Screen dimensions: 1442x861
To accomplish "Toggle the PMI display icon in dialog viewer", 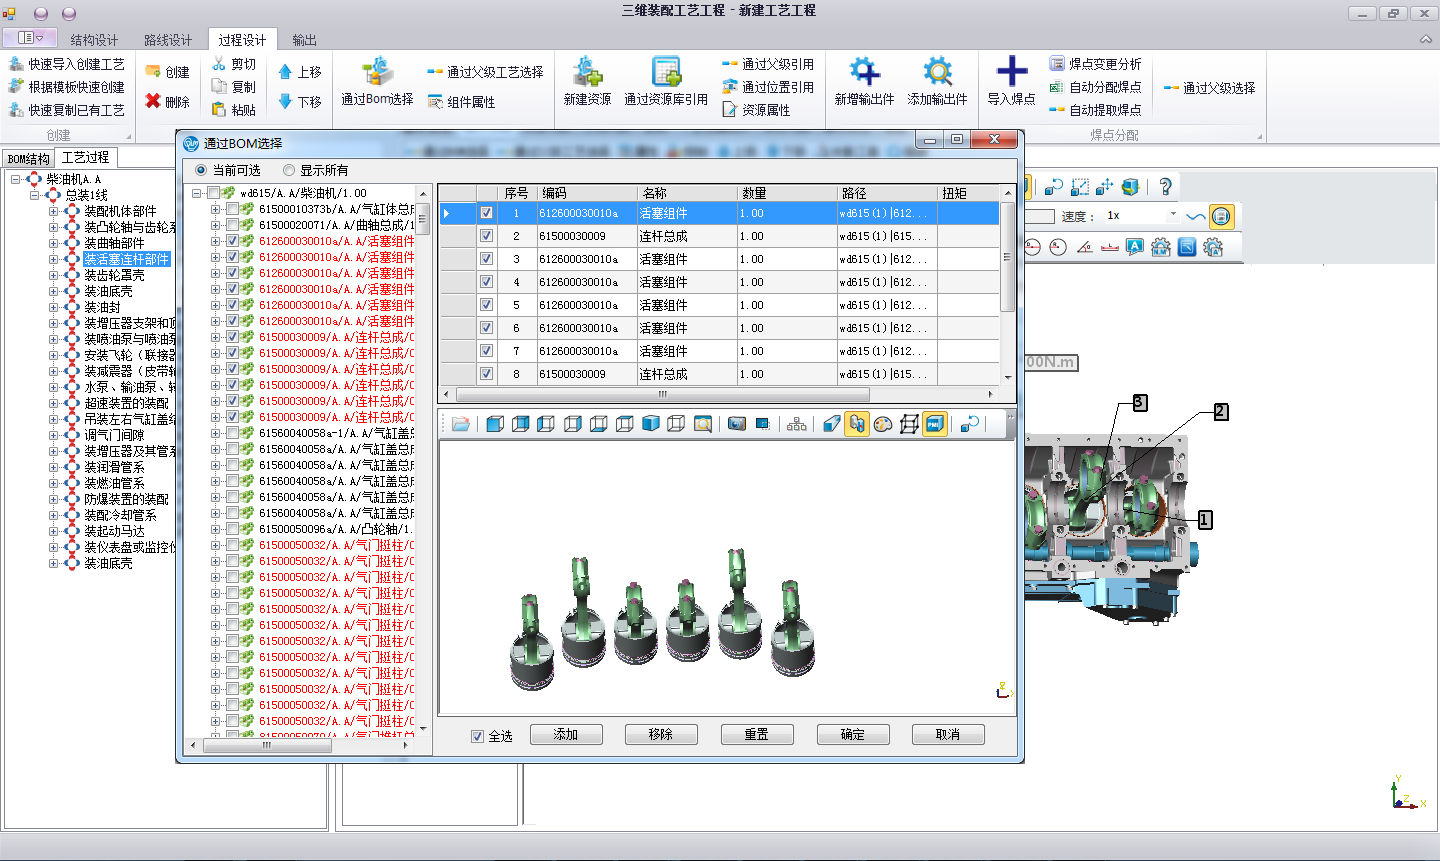I will (934, 424).
